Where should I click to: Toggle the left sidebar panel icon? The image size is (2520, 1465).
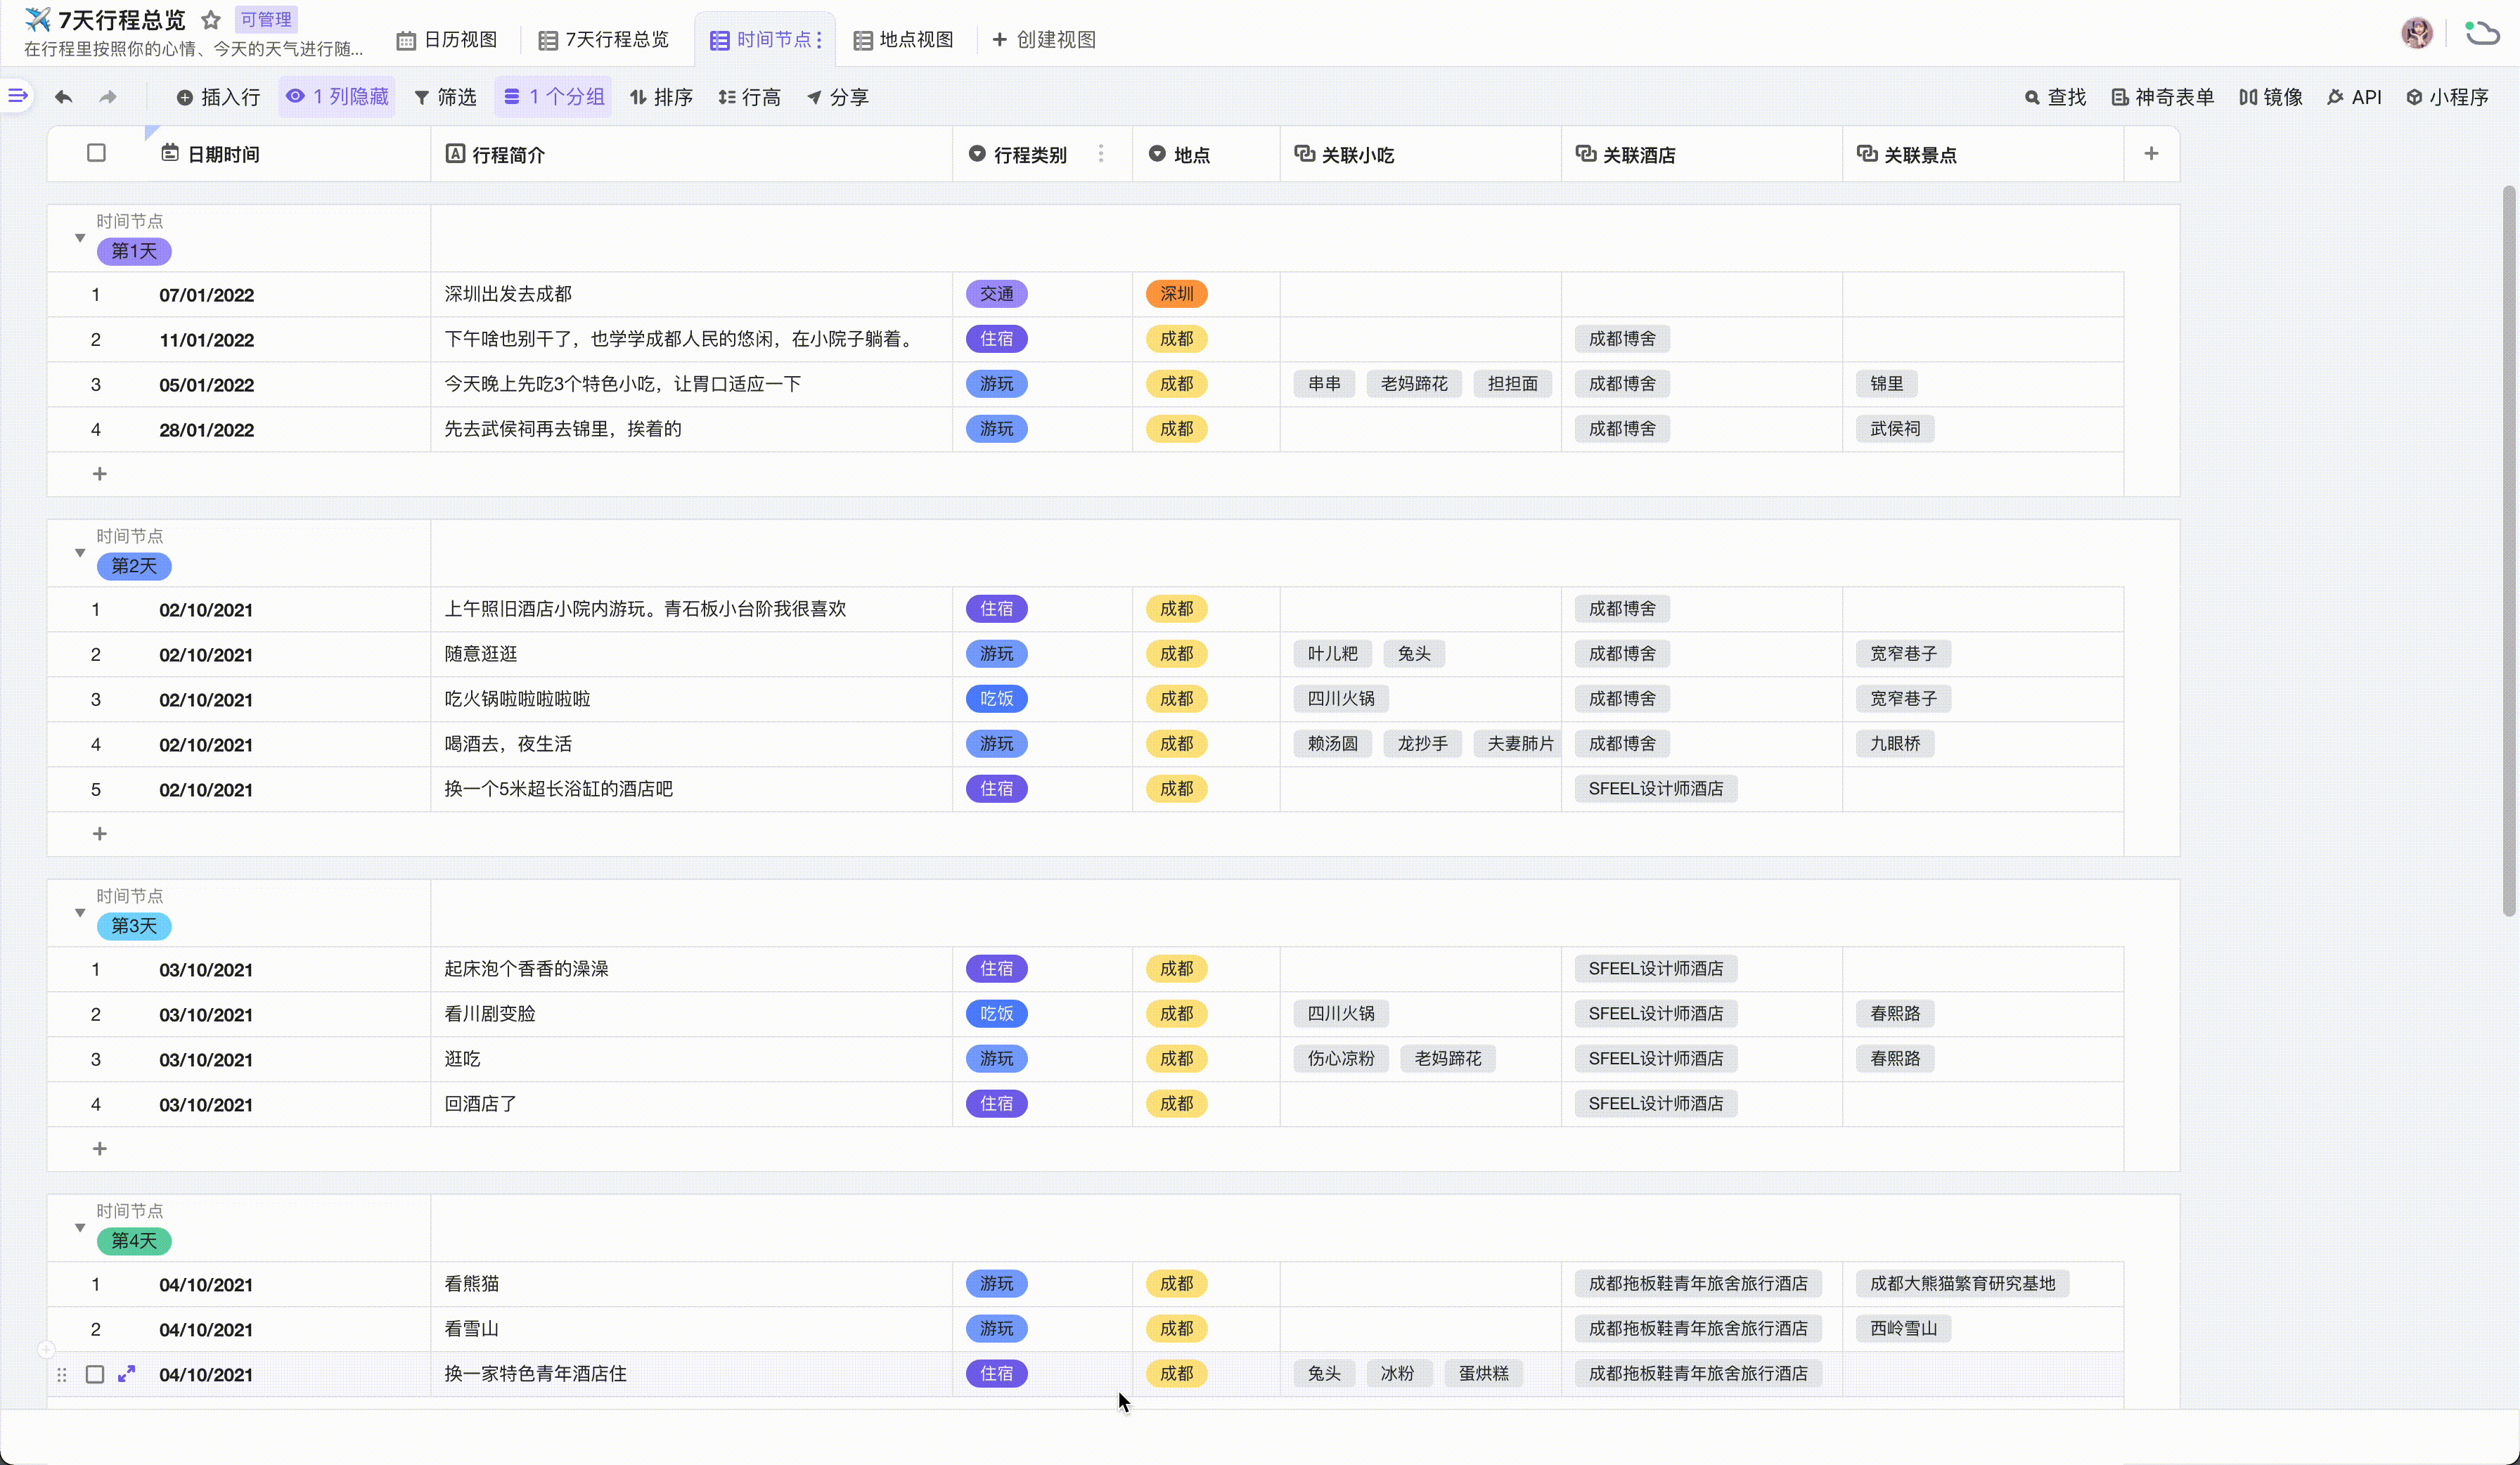[17, 96]
